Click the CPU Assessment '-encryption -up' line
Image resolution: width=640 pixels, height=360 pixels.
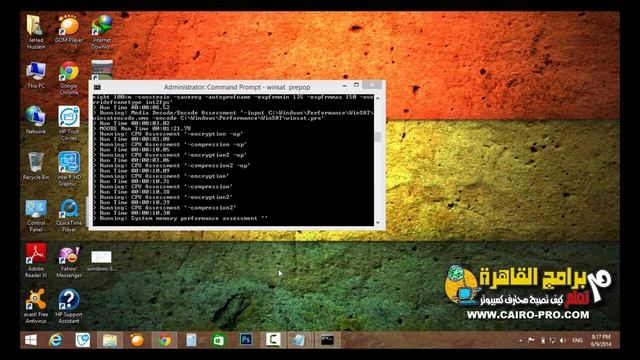pos(168,134)
